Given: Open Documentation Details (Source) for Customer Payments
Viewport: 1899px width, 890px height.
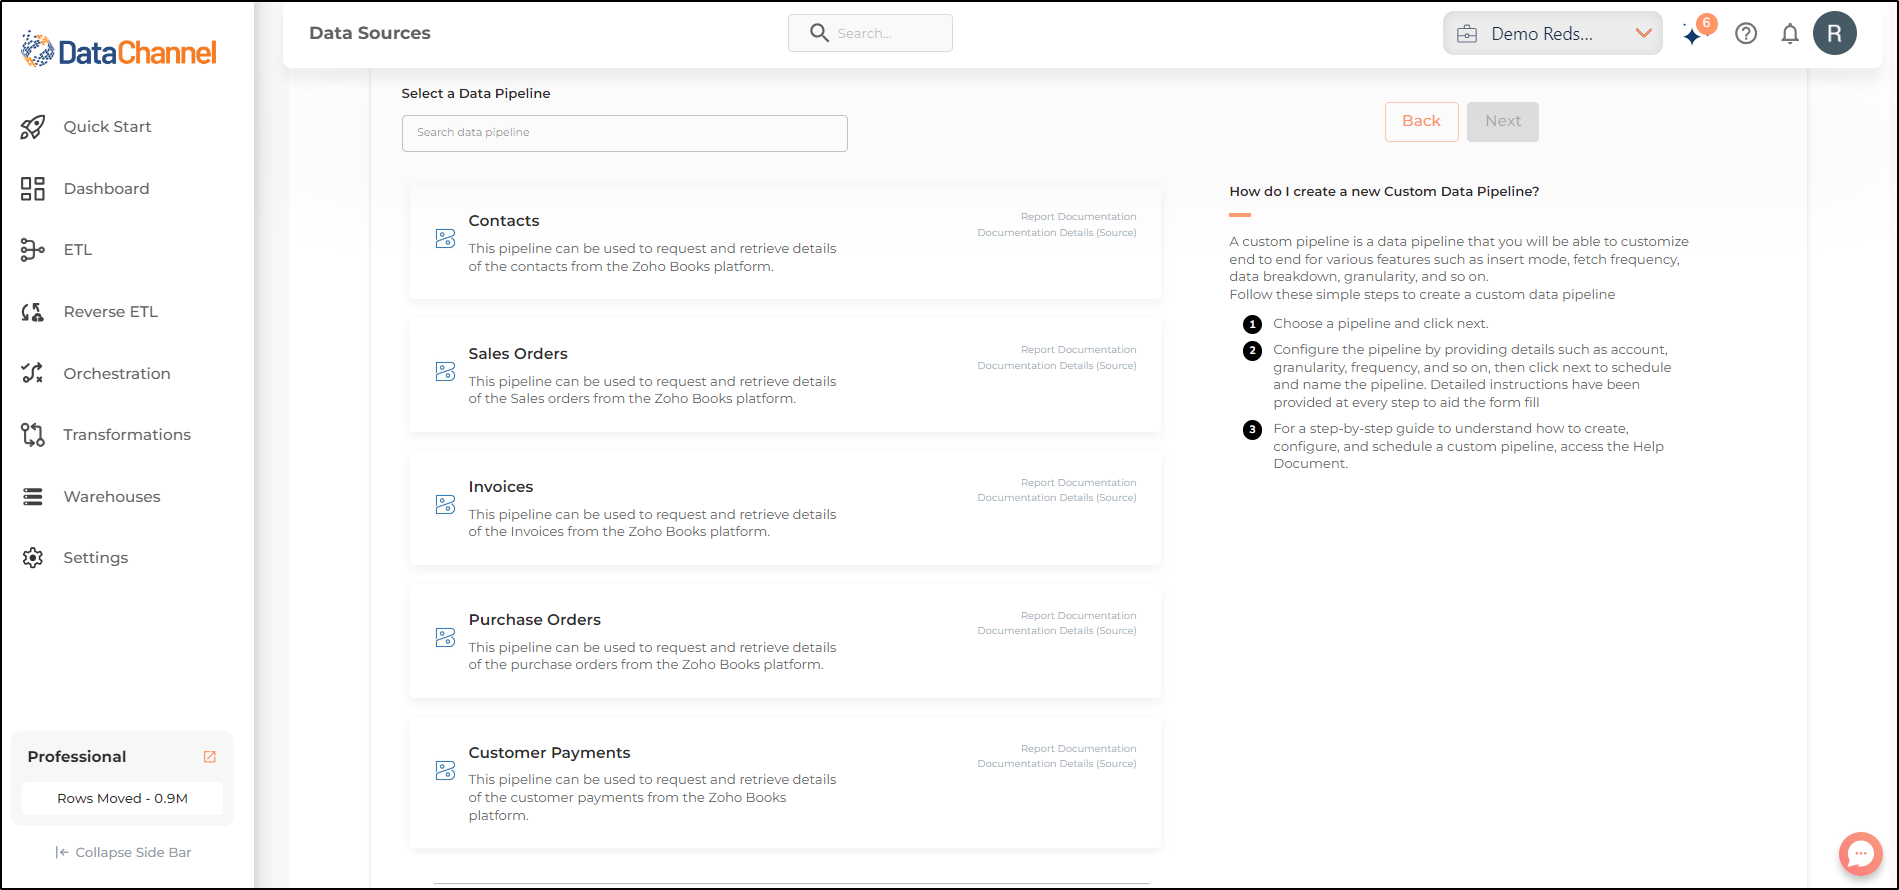Looking at the screenshot, I should tap(1056, 764).
